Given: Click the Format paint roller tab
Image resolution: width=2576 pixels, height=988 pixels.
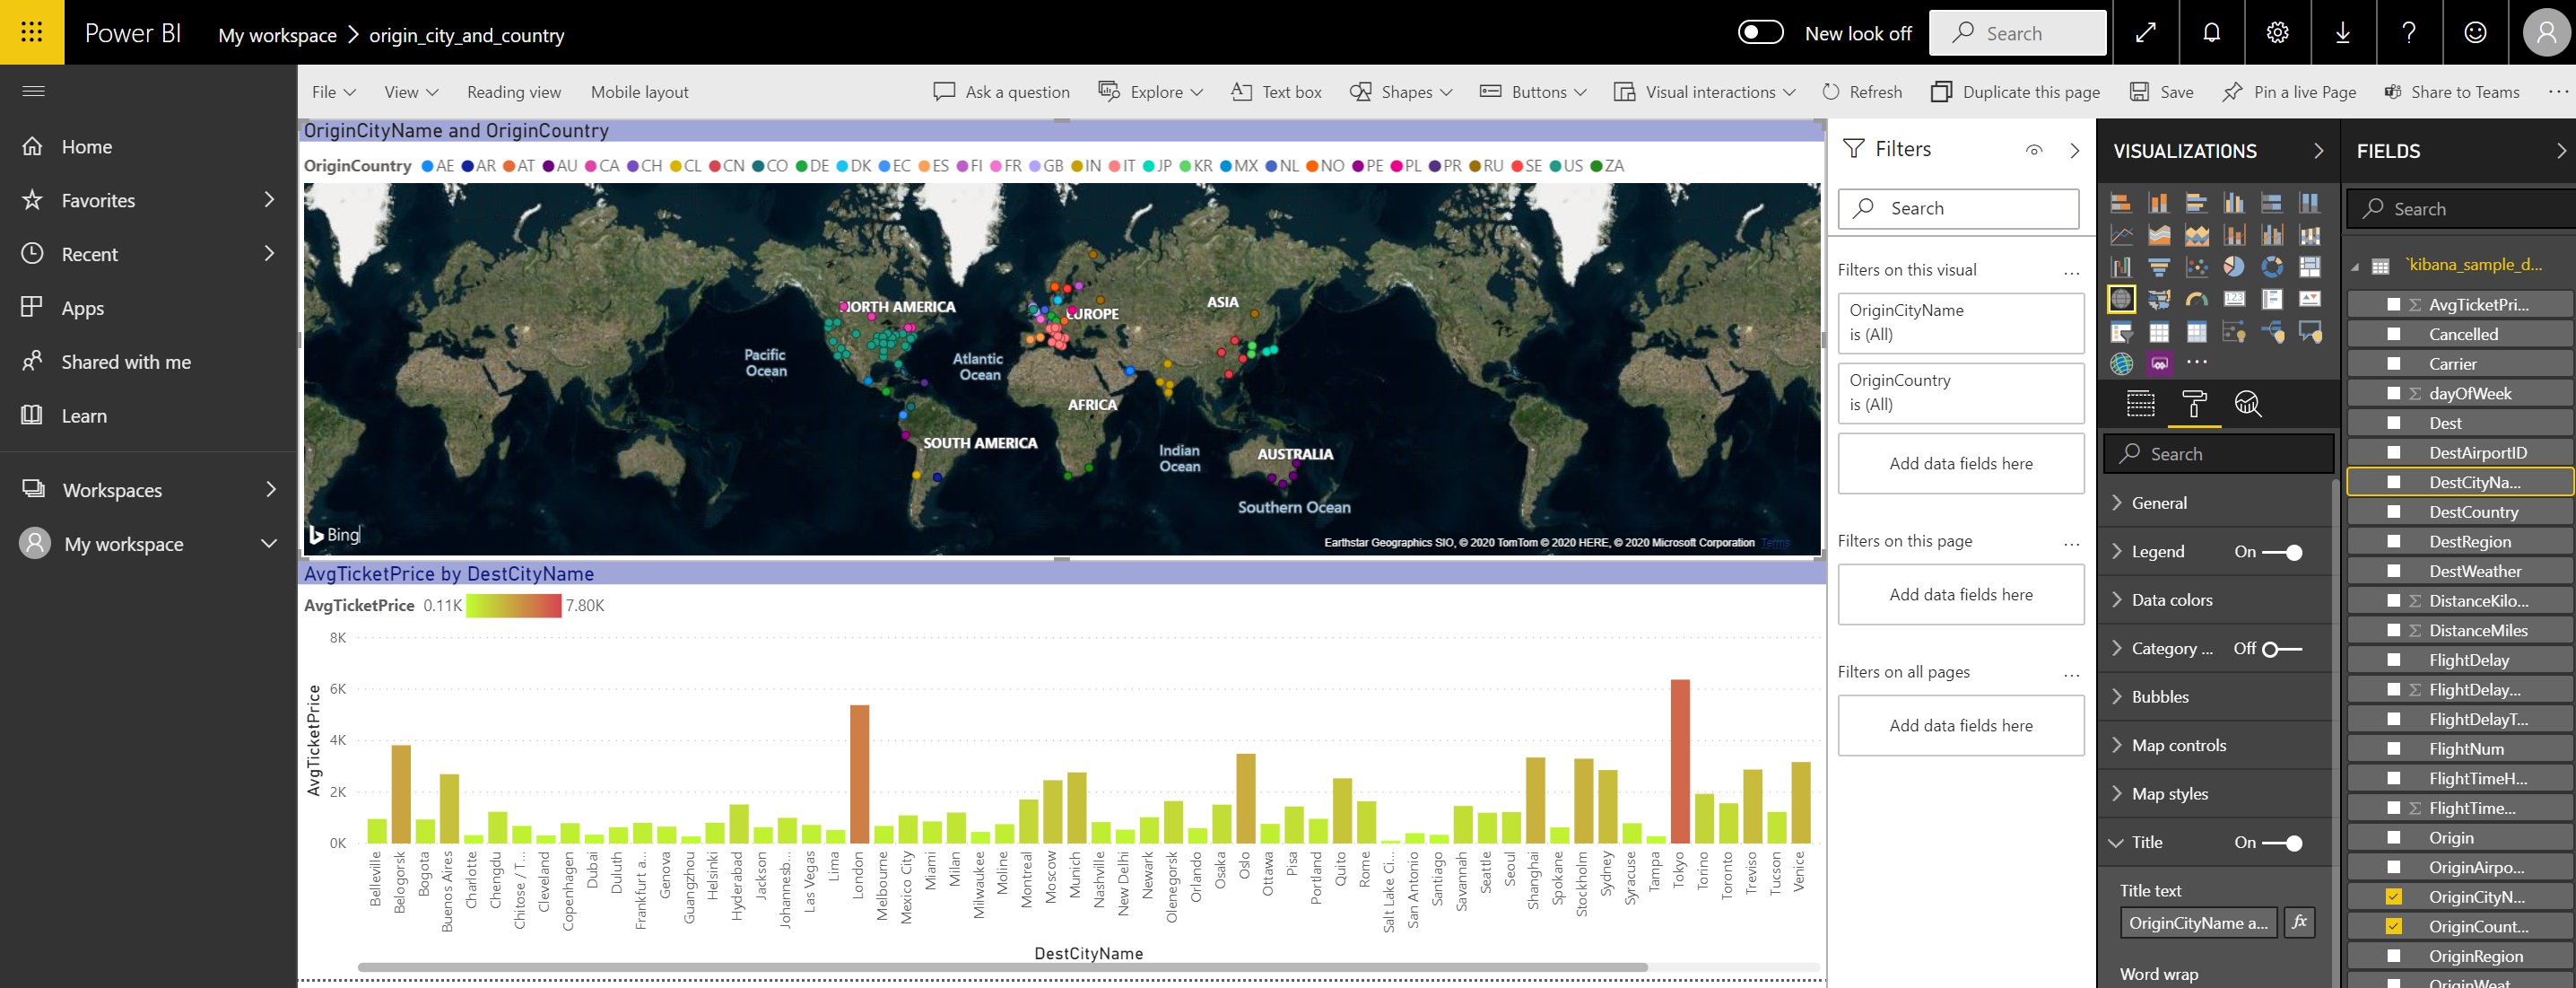Looking at the screenshot, I should tap(2195, 404).
